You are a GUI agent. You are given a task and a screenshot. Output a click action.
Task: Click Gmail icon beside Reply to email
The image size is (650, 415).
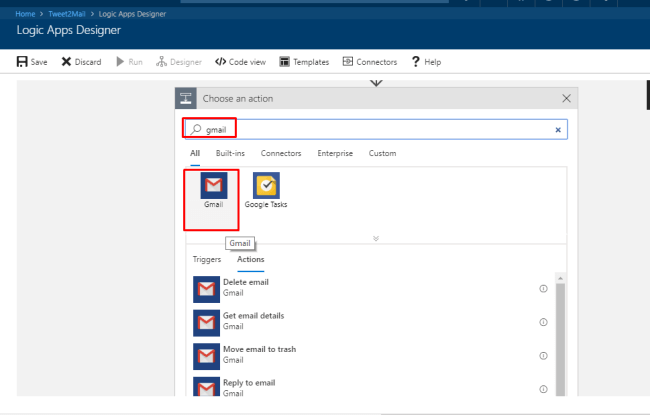tap(206, 386)
